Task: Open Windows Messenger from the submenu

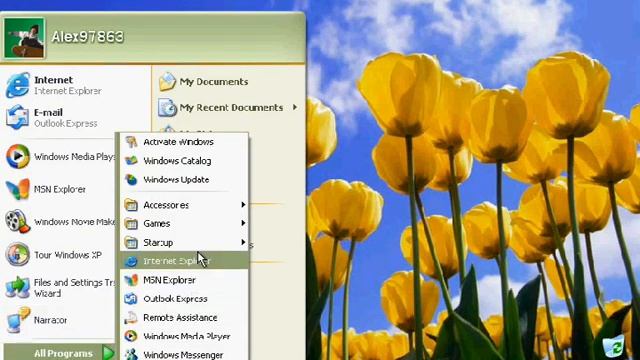Action: pos(184,354)
